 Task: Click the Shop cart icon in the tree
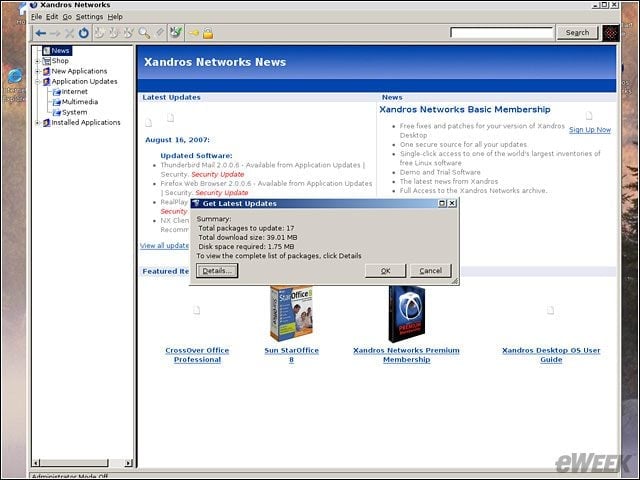pos(47,61)
